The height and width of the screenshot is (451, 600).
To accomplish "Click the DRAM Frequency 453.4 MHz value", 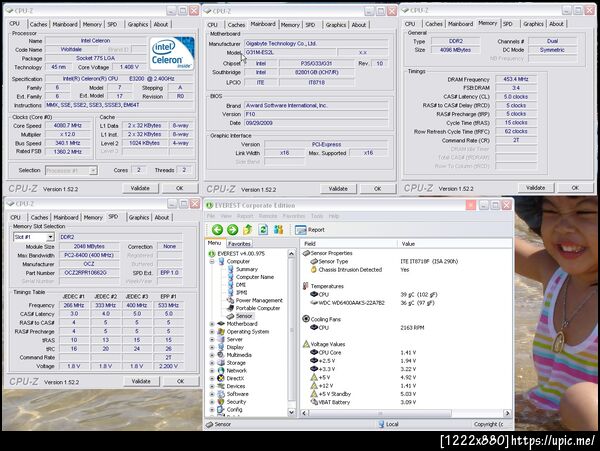I will [x=515, y=79].
